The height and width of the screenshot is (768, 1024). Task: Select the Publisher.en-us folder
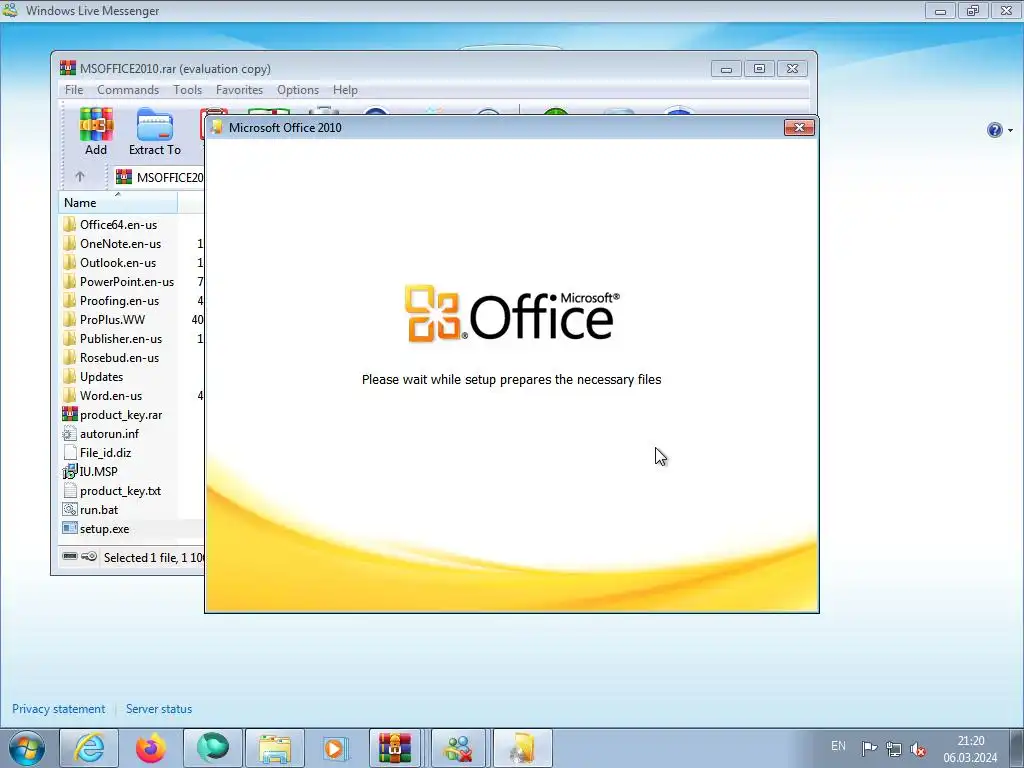pos(121,338)
